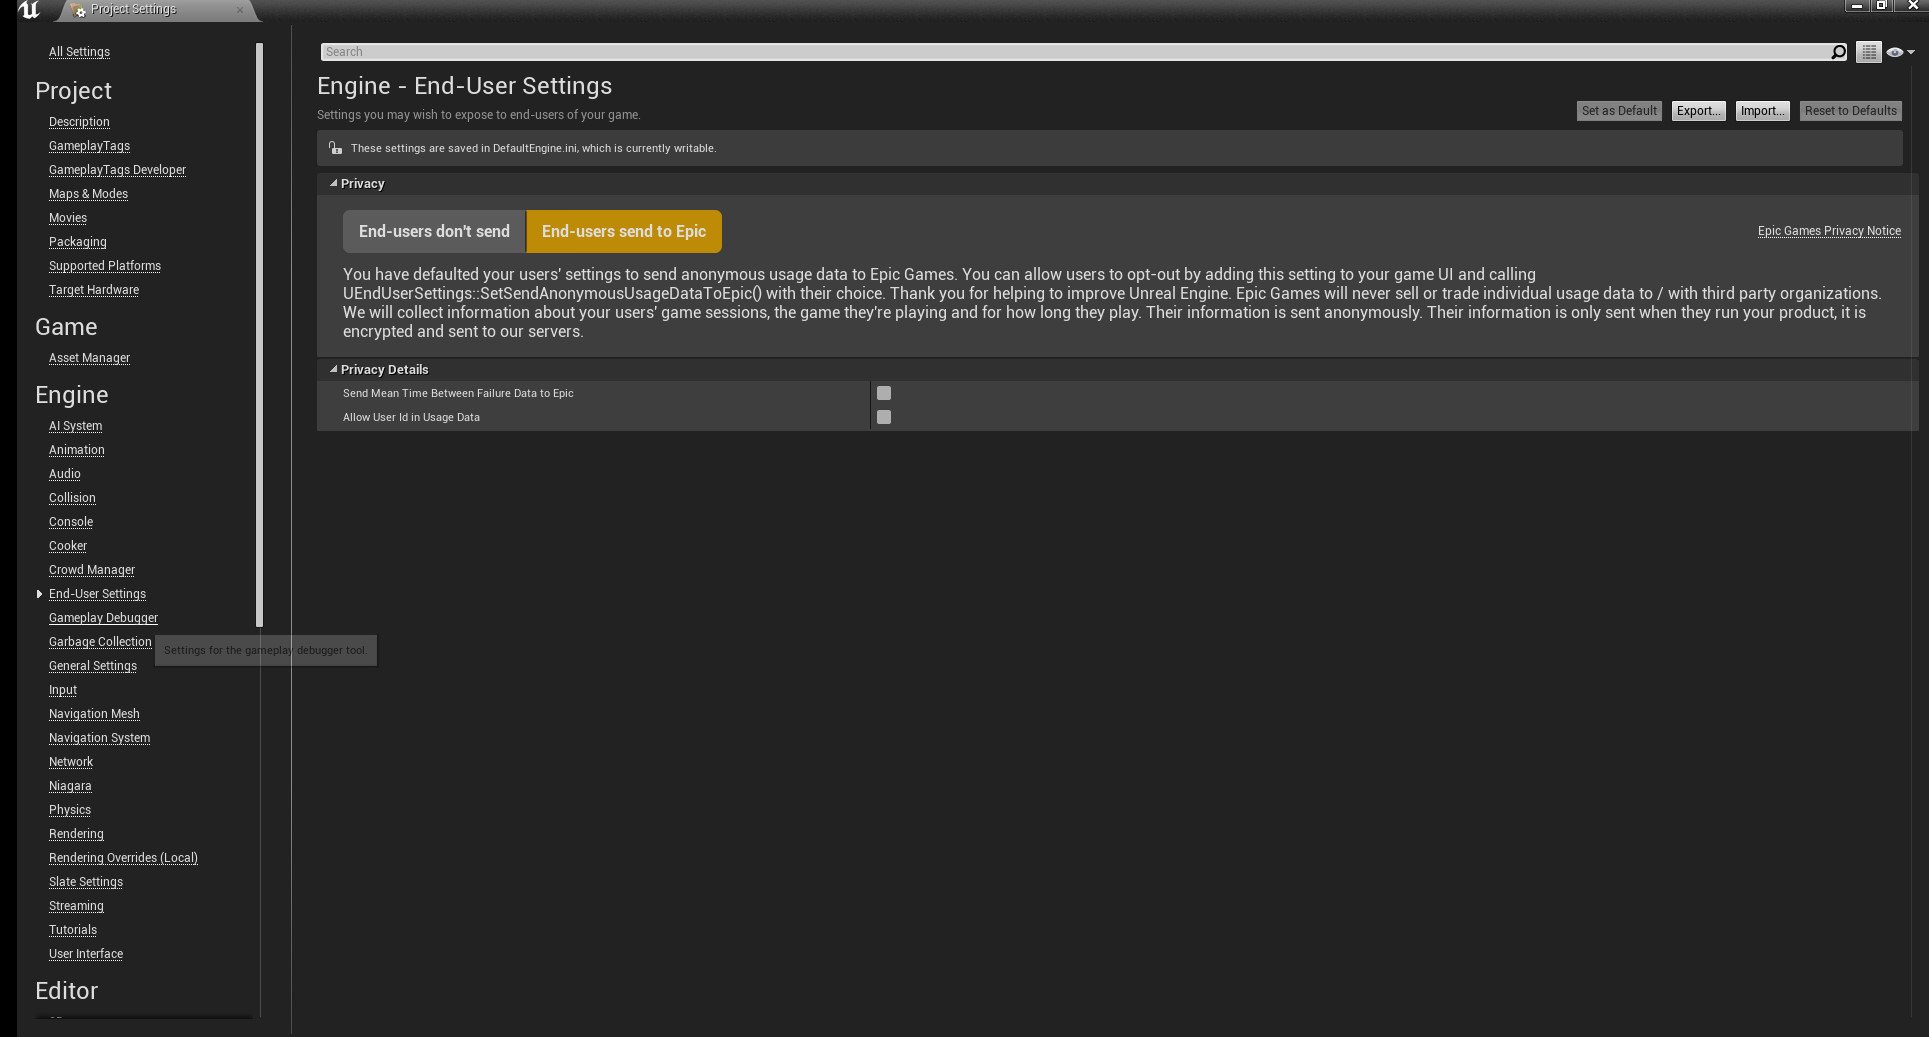Select End-users send to Epic option
This screenshot has height=1037, width=1929.
pyautogui.click(x=624, y=231)
